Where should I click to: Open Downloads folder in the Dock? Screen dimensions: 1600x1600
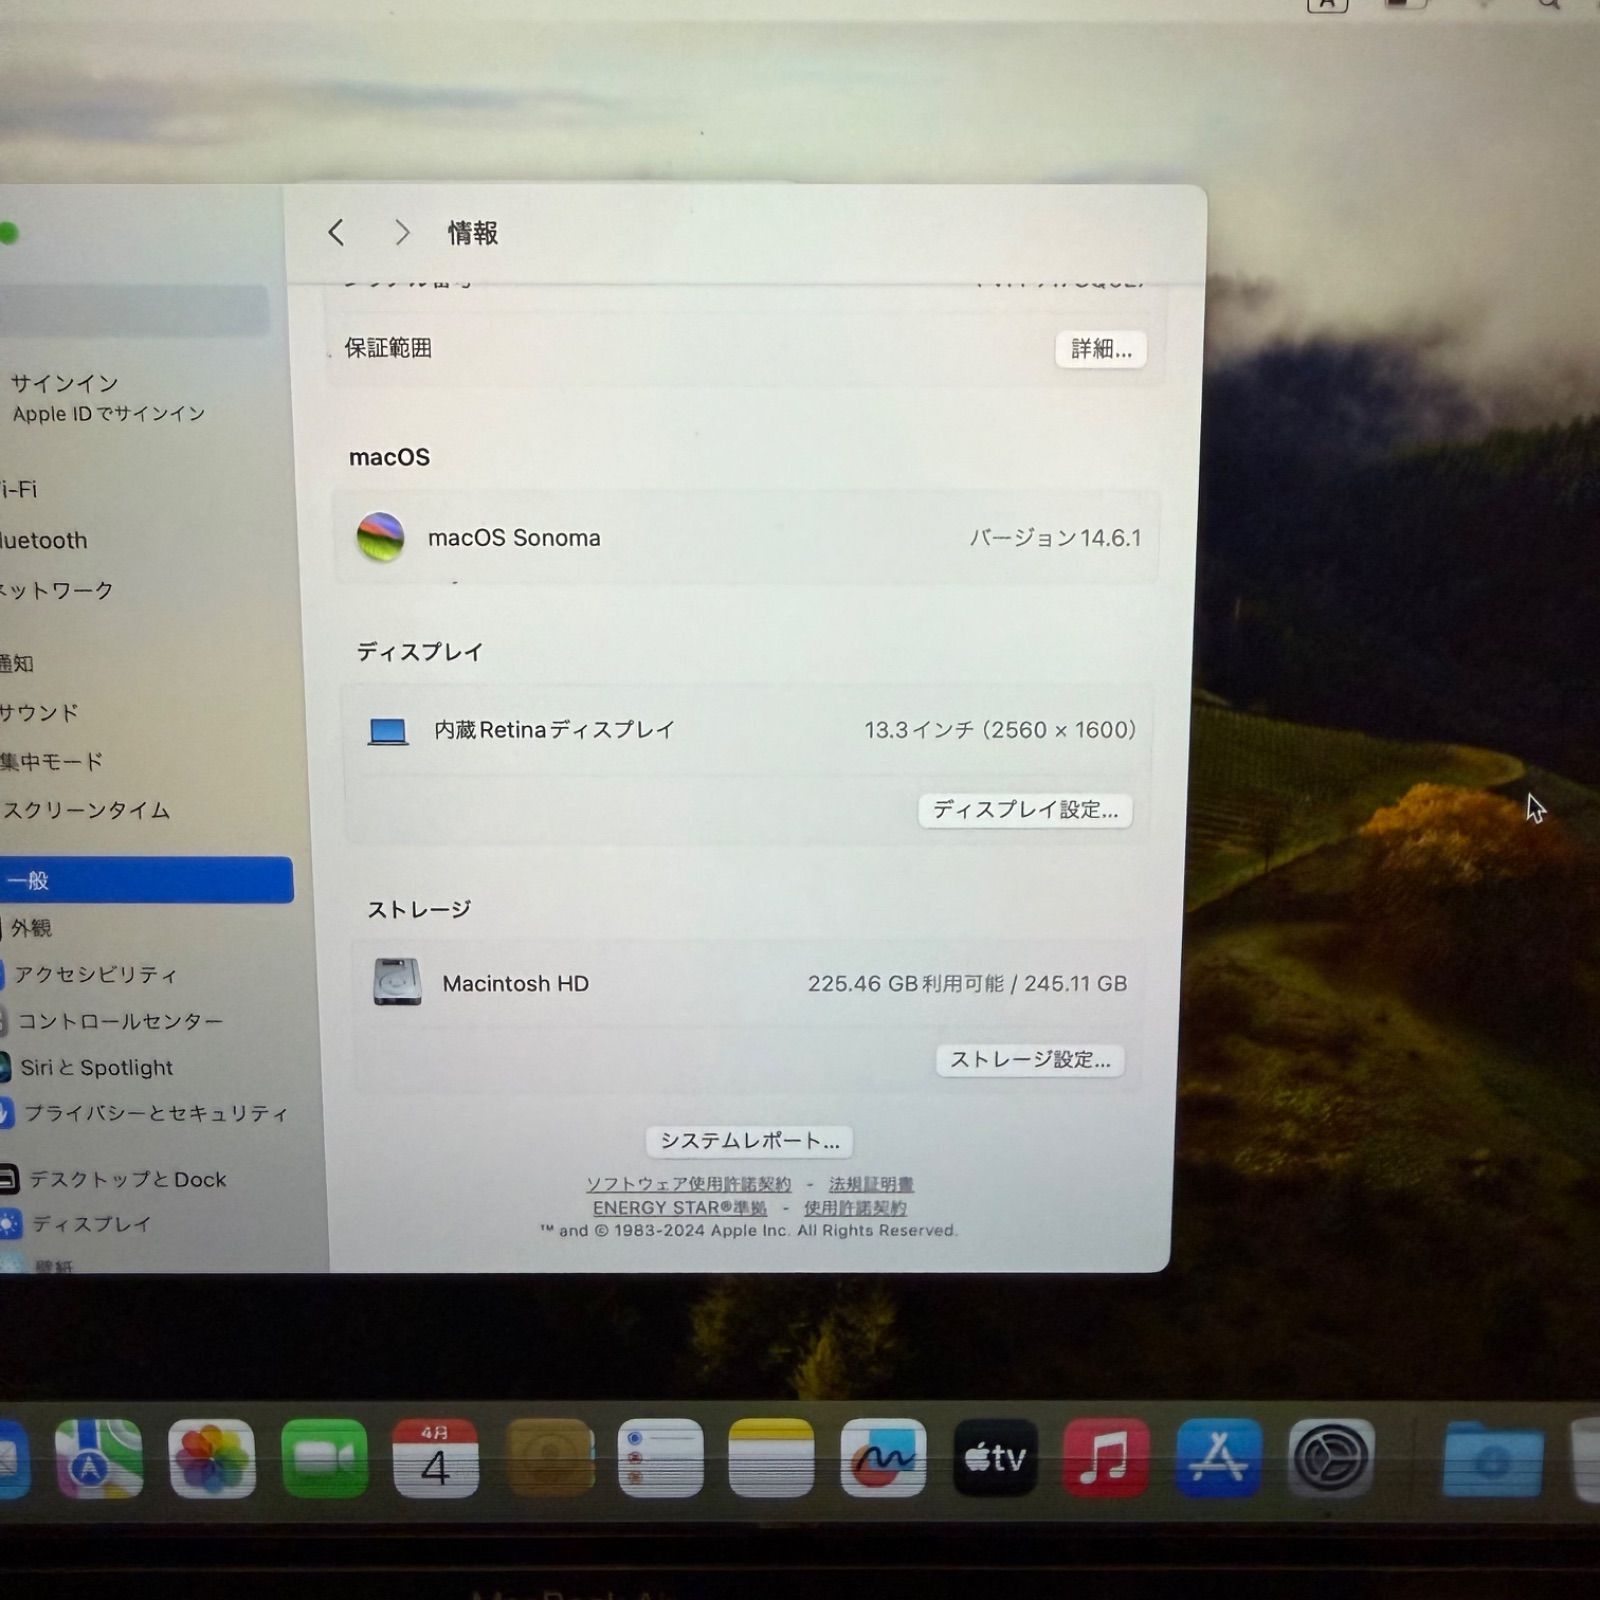click(x=1493, y=1460)
